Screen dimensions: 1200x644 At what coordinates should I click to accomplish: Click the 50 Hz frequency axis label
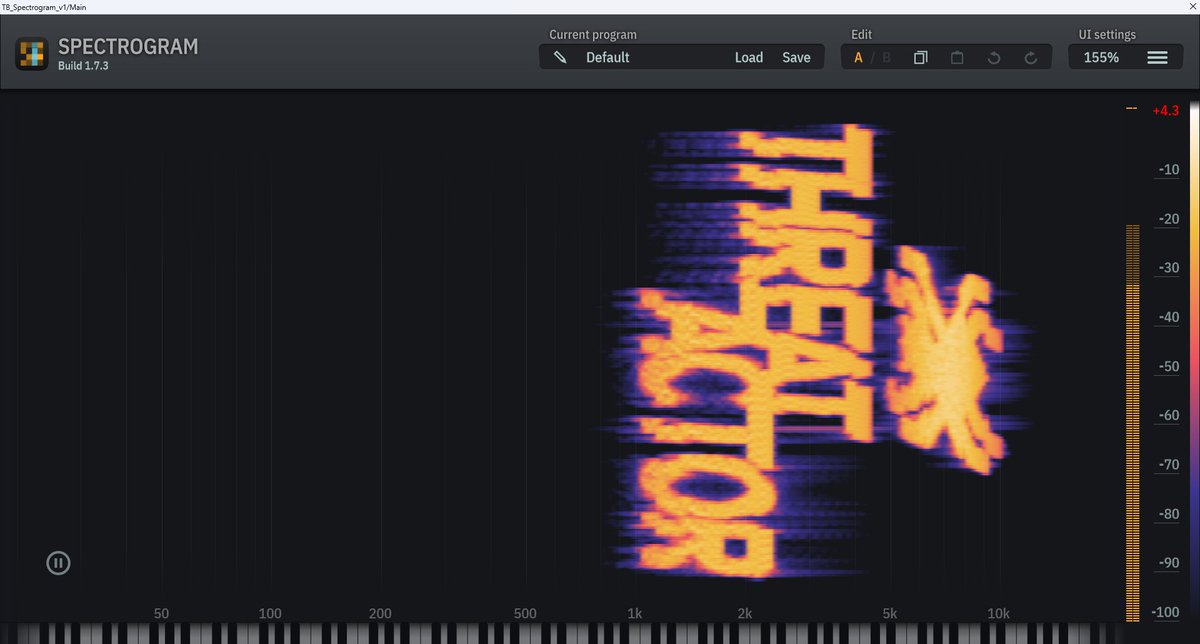click(x=161, y=613)
